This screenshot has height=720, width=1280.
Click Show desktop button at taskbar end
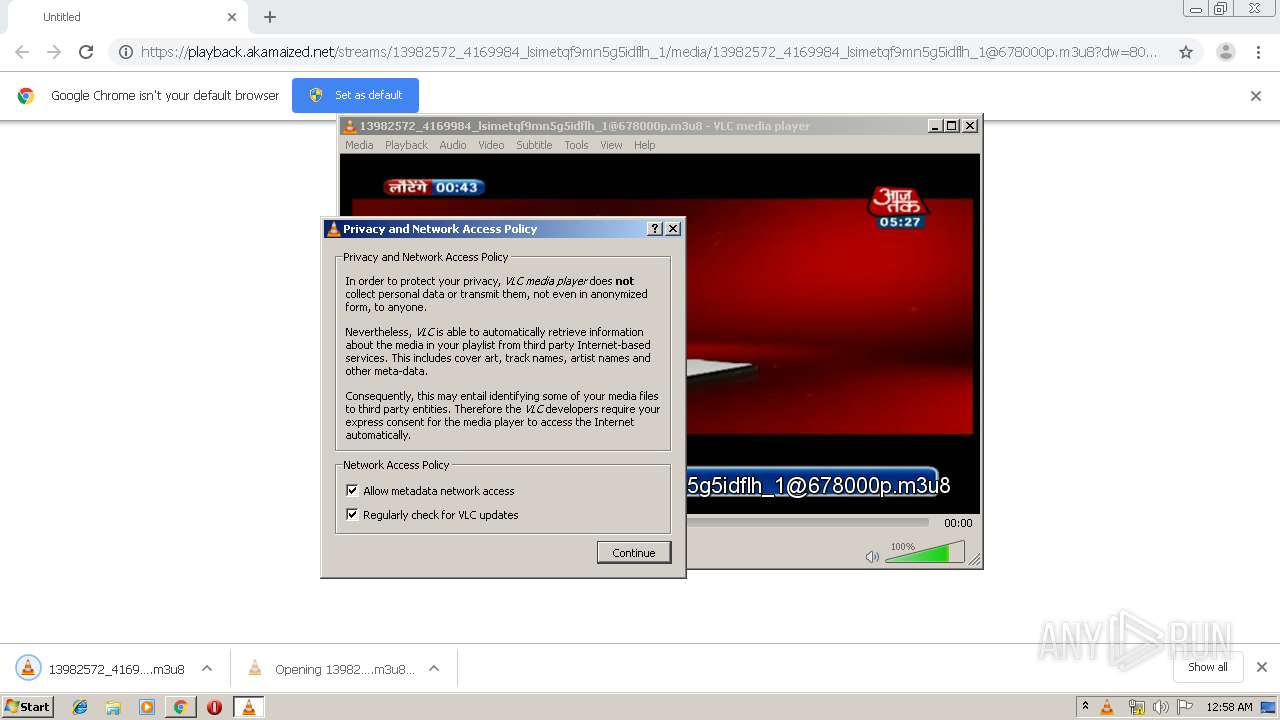[1270, 707]
